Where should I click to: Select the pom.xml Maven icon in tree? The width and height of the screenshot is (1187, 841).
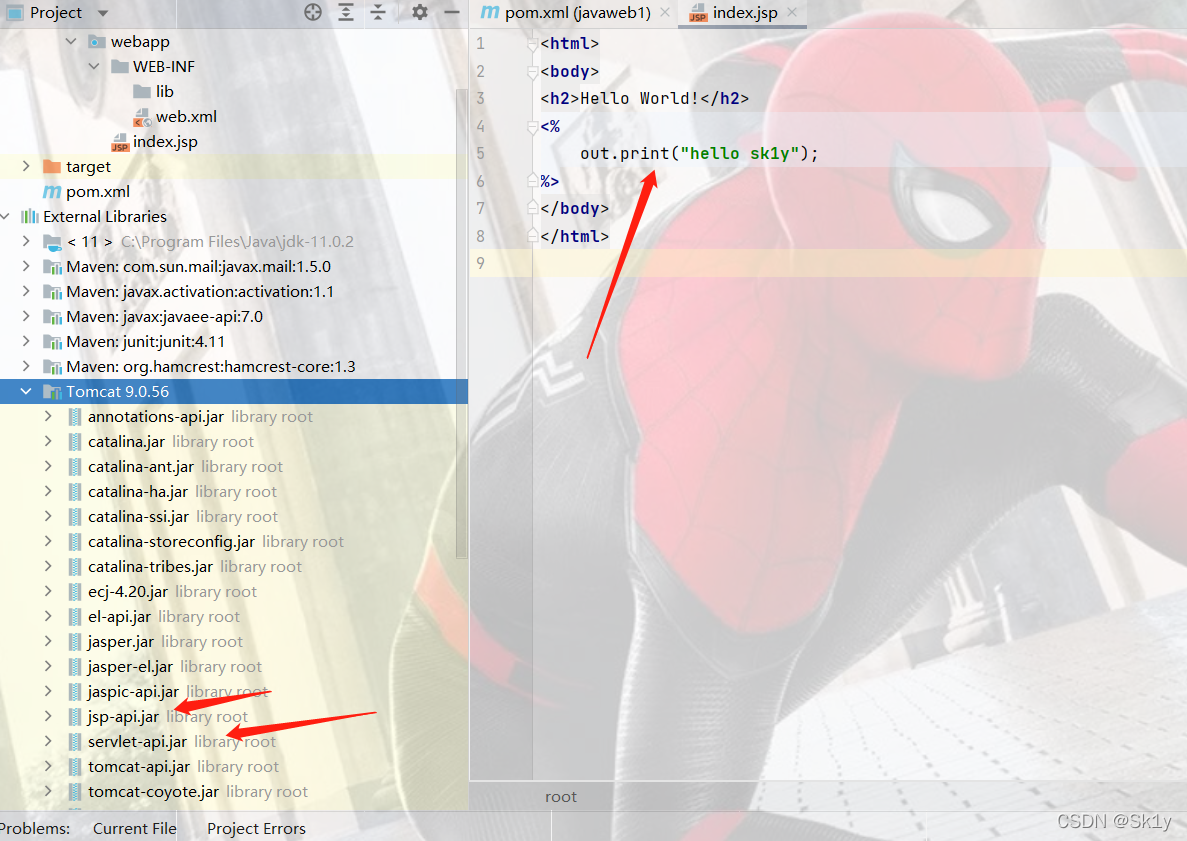coord(51,192)
